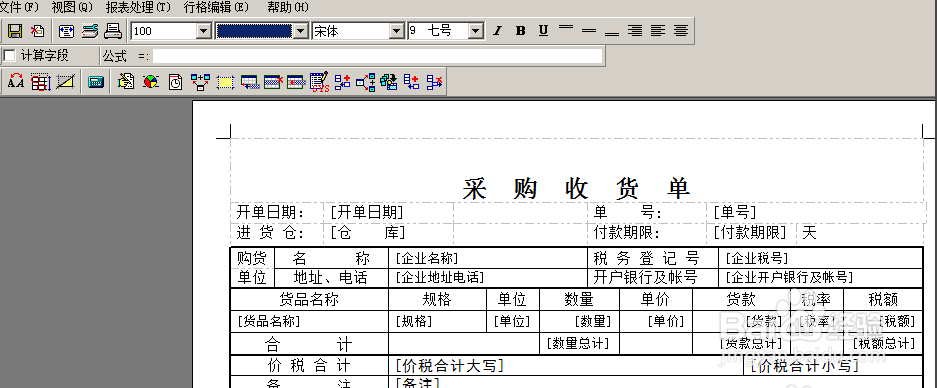Select the 税务登记号 label cell

(653, 258)
